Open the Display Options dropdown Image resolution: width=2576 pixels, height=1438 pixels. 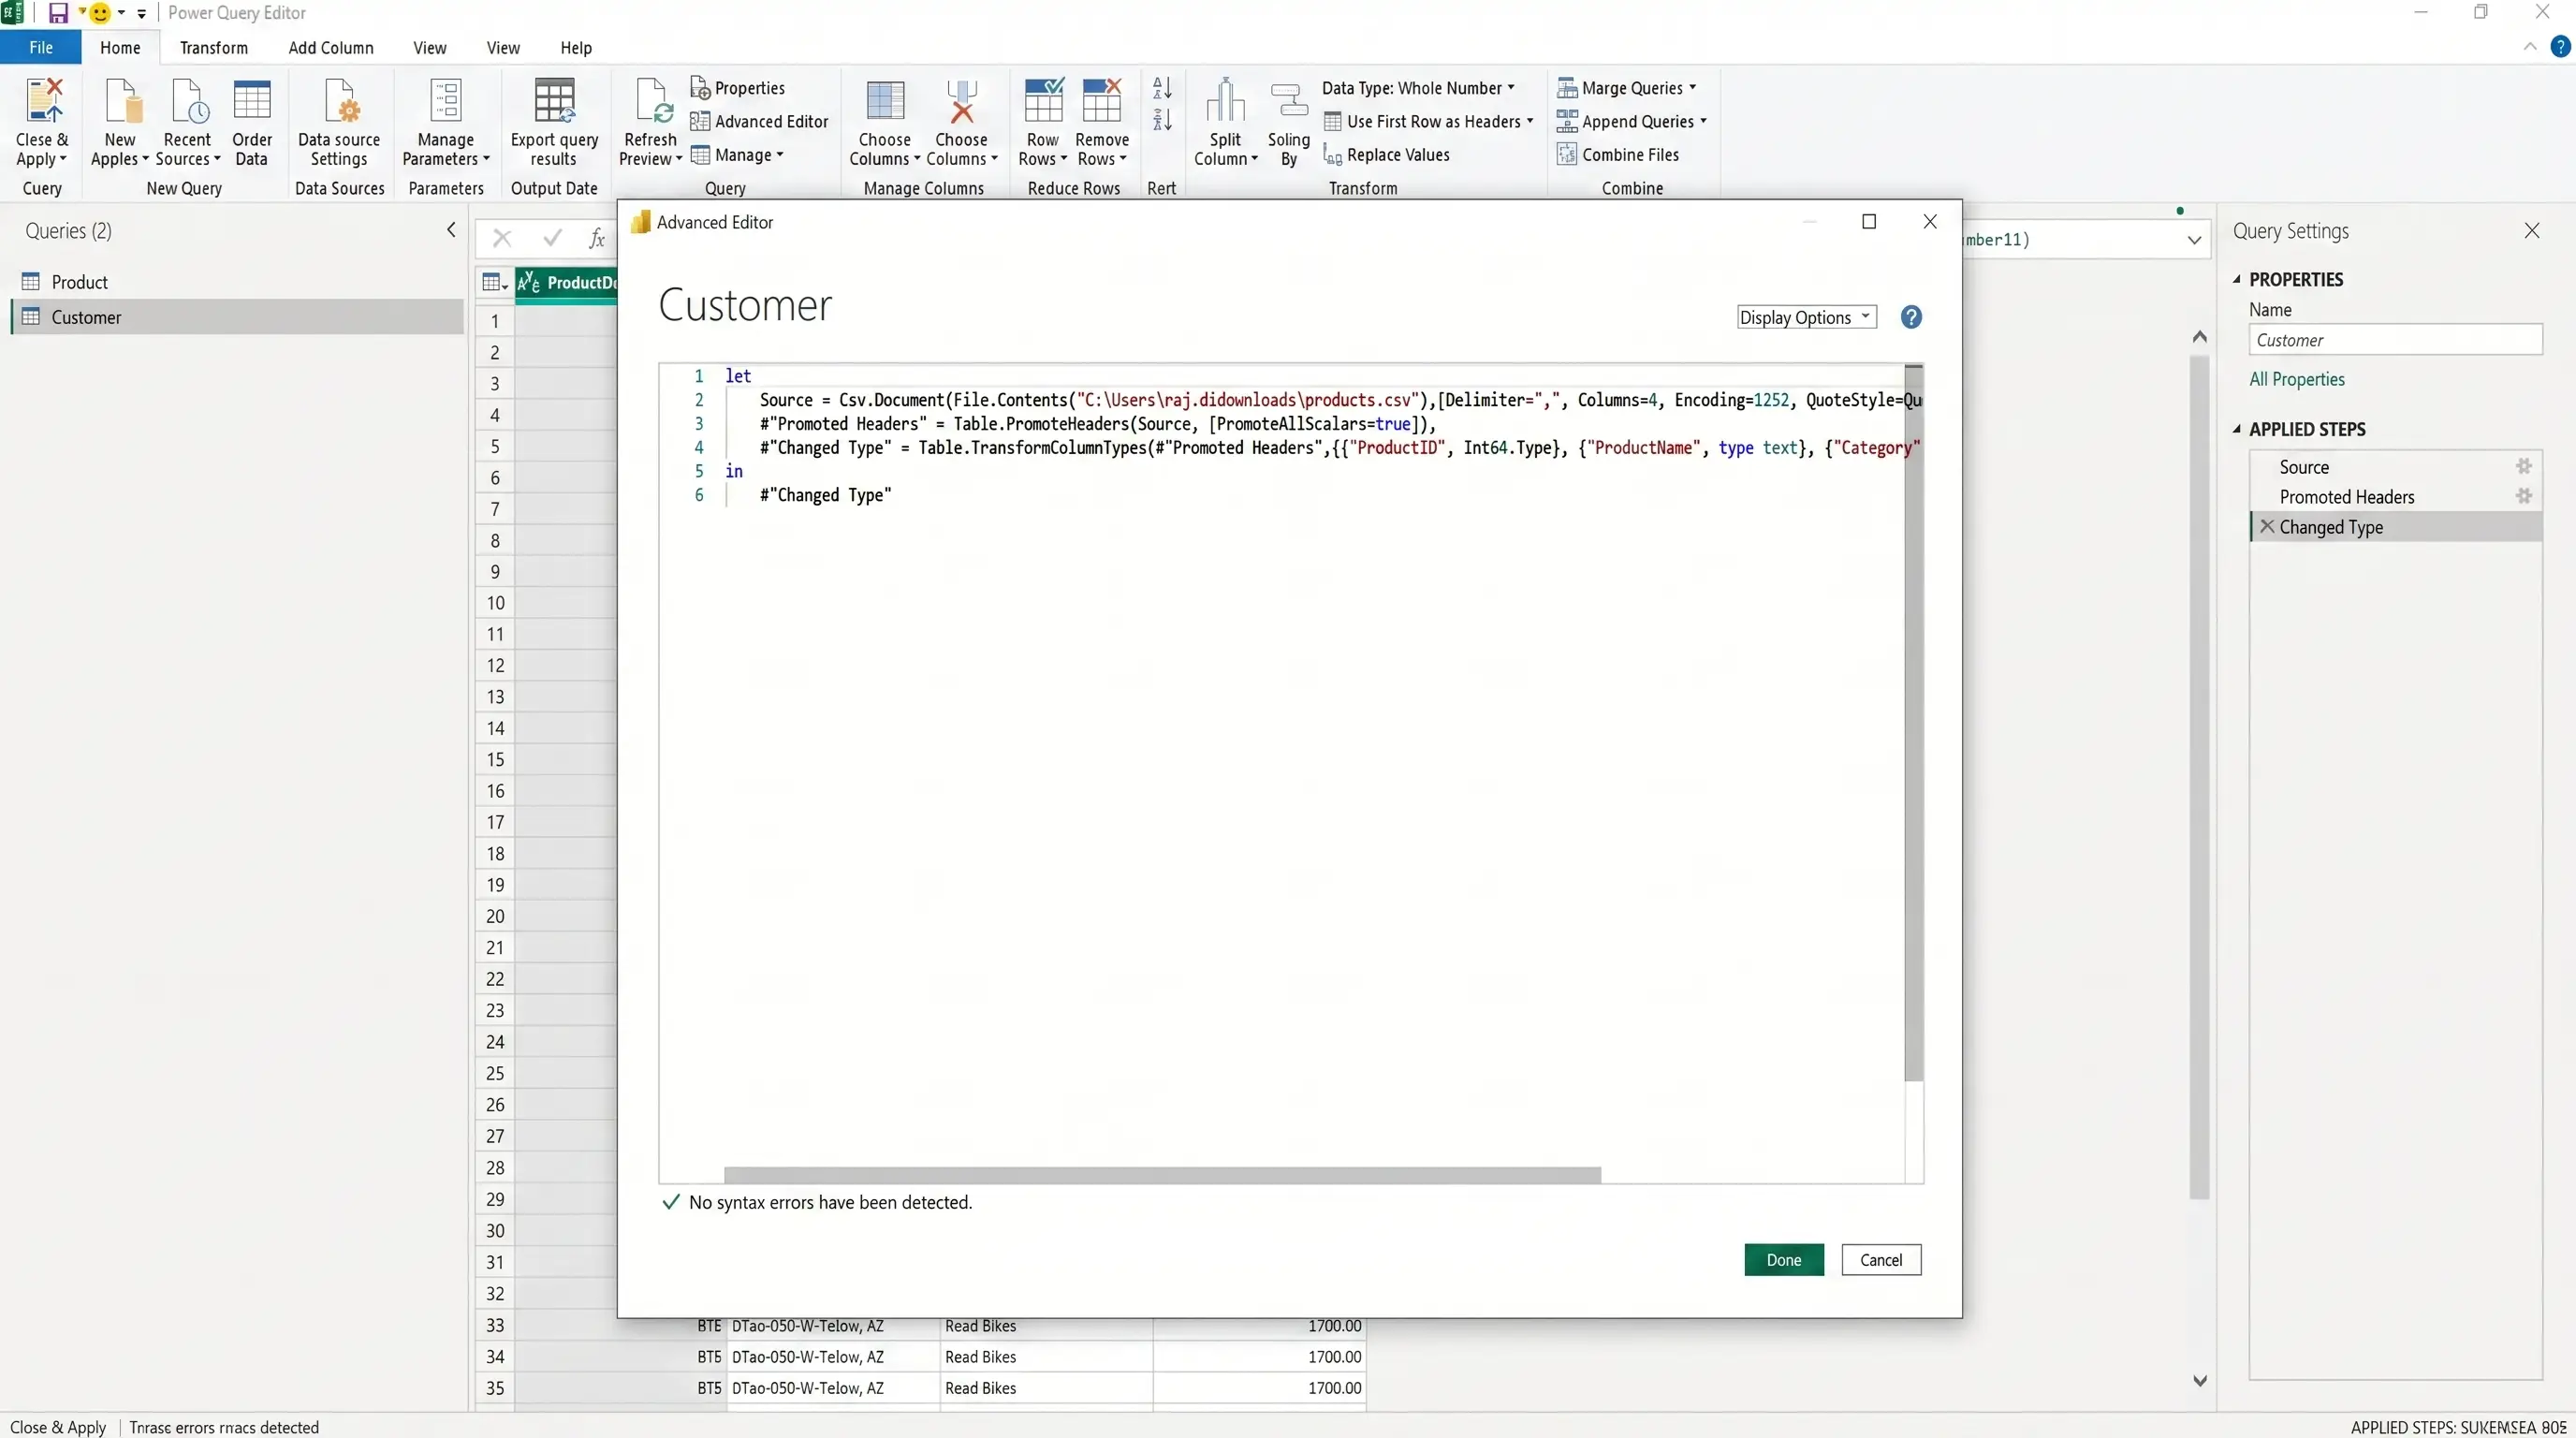[x=1806, y=317]
